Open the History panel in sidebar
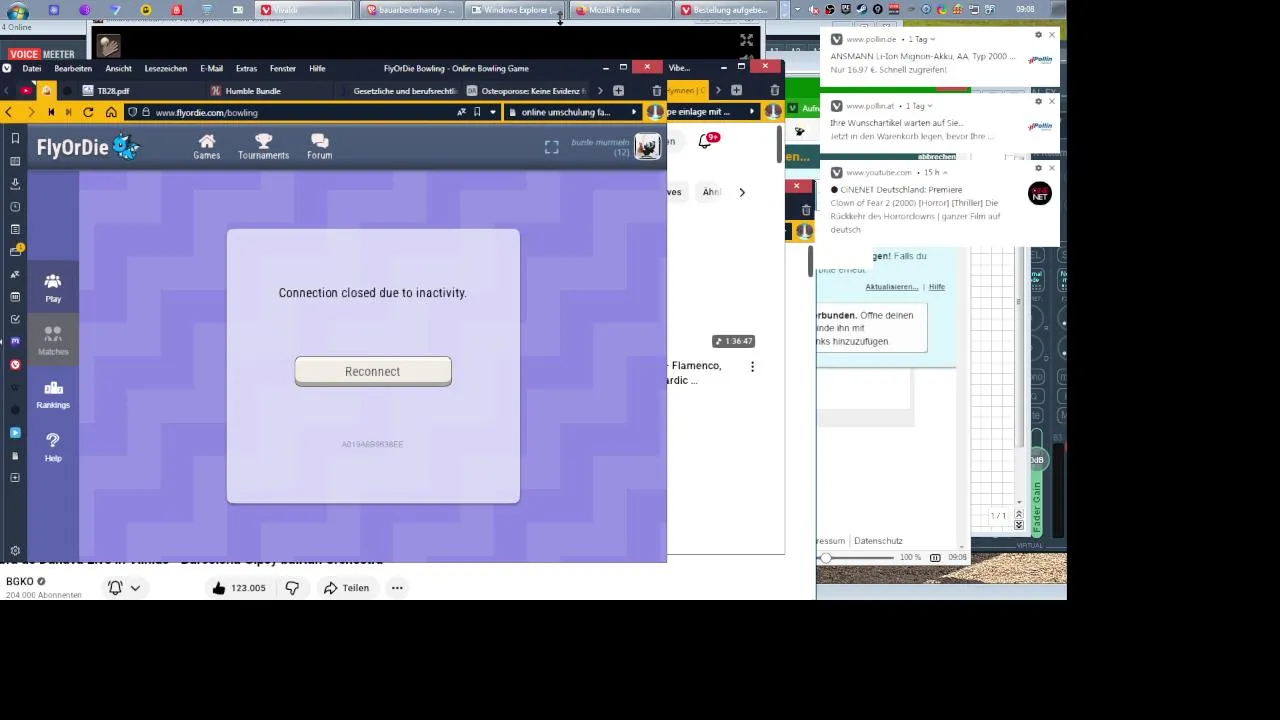Image resolution: width=1280 pixels, height=720 pixels. tap(15, 207)
